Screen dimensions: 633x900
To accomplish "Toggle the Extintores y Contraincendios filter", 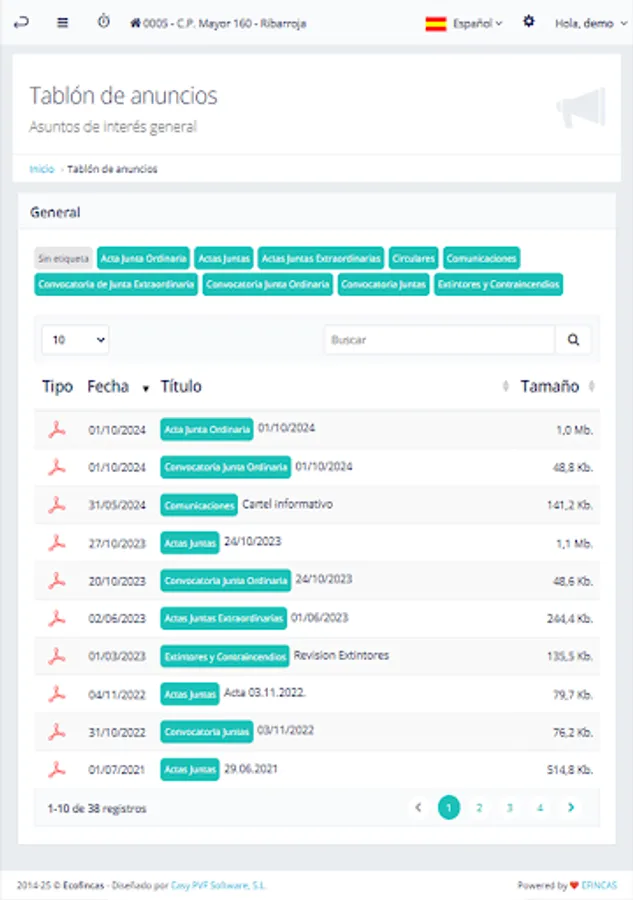I will 498,284.
